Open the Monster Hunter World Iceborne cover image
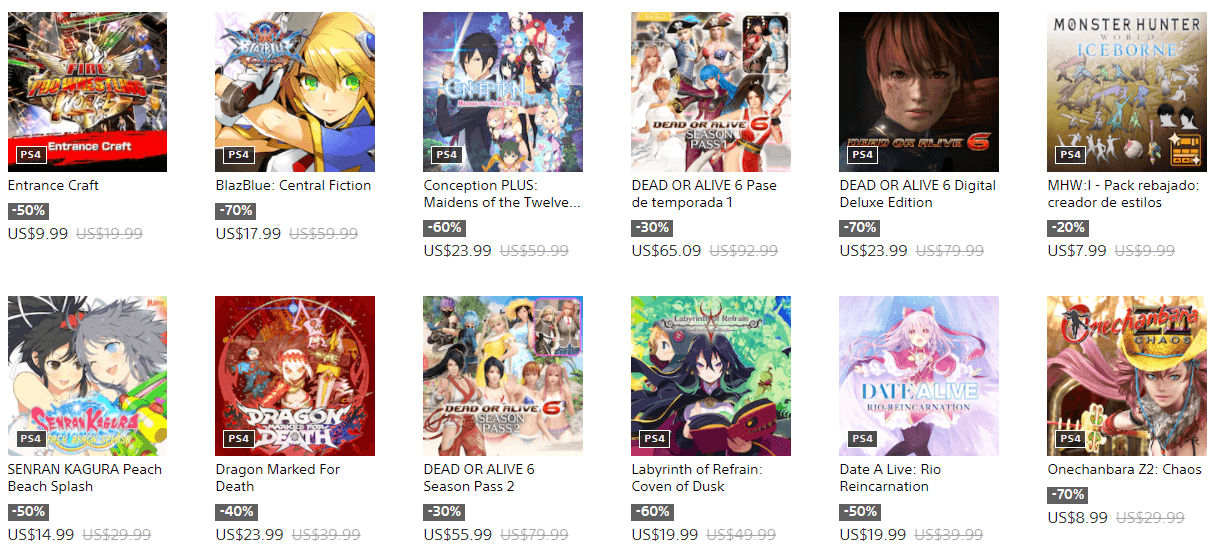 click(x=1127, y=92)
